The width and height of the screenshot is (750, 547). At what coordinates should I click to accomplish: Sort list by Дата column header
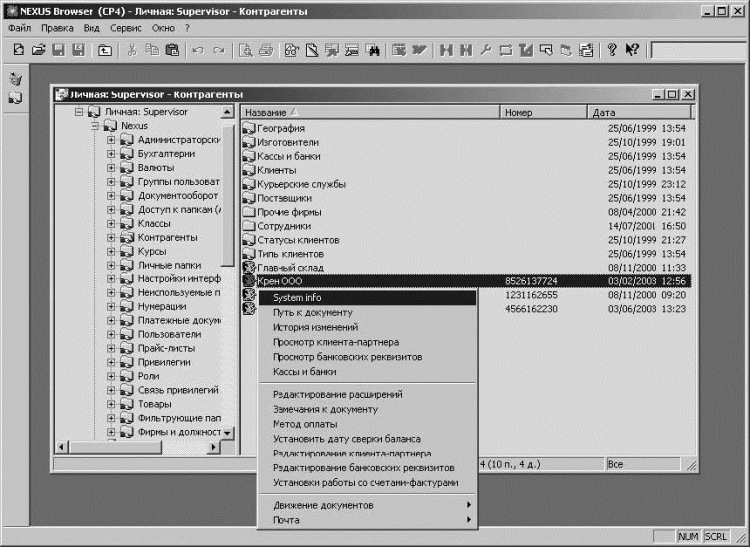coord(639,112)
